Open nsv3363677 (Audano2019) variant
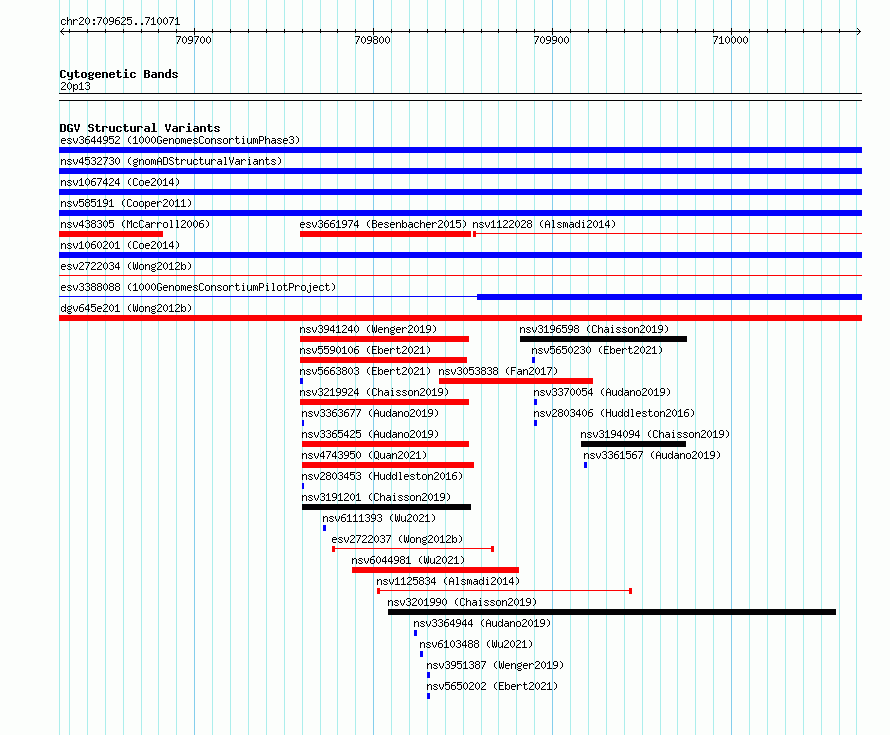The height and width of the screenshot is (735, 890). coord(370,413)
